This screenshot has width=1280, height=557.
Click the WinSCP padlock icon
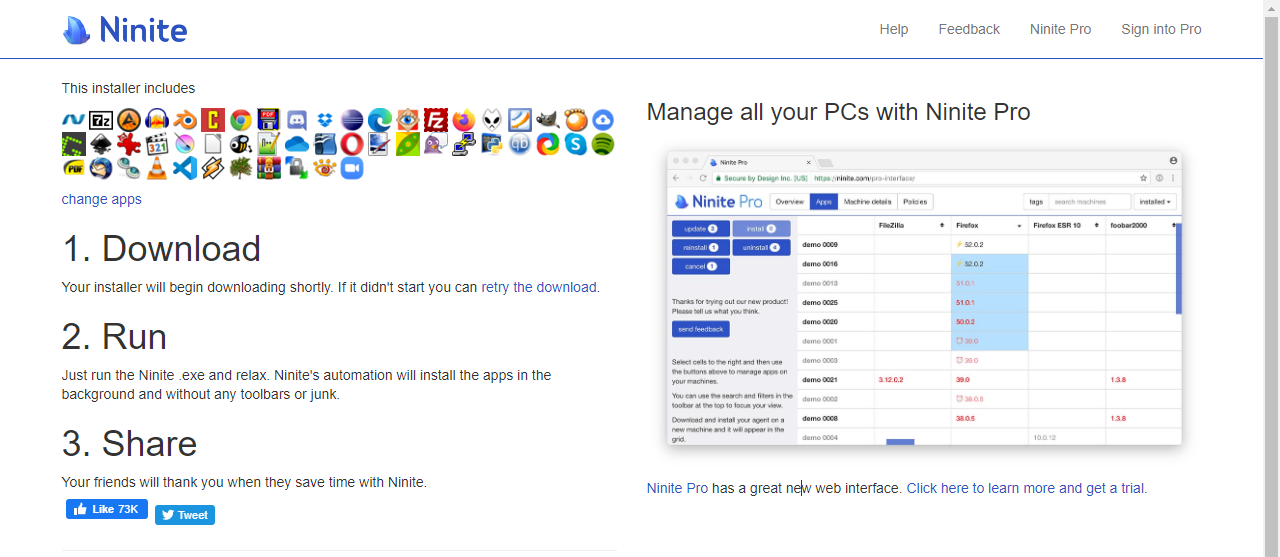[298, 168]
